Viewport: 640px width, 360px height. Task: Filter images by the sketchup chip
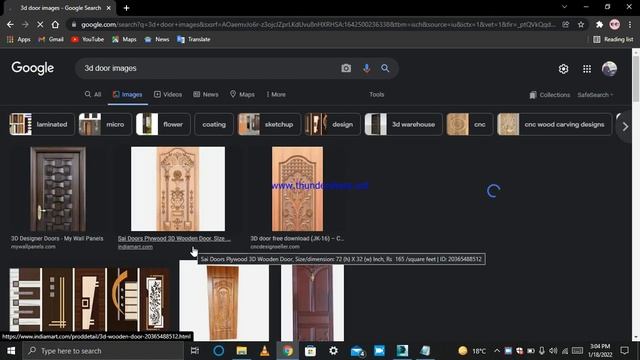tap(269, 124)
